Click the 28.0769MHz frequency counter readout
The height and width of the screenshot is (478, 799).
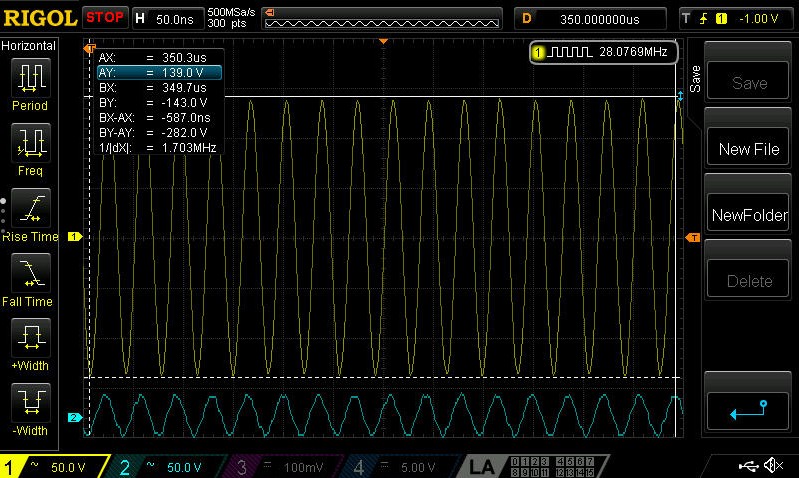click(604, 52)
